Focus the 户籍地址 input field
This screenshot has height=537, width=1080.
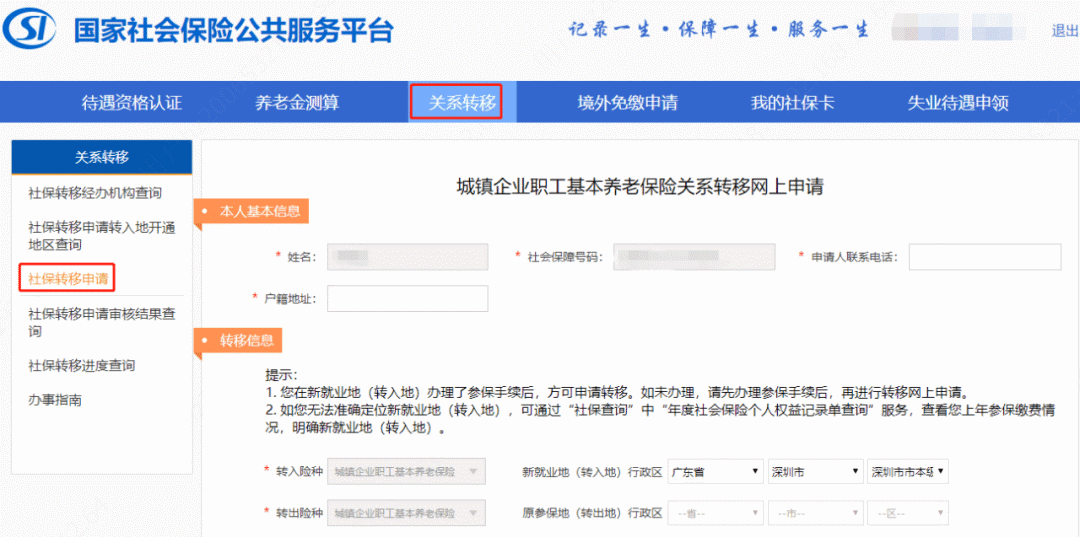(x=408, y=299)
